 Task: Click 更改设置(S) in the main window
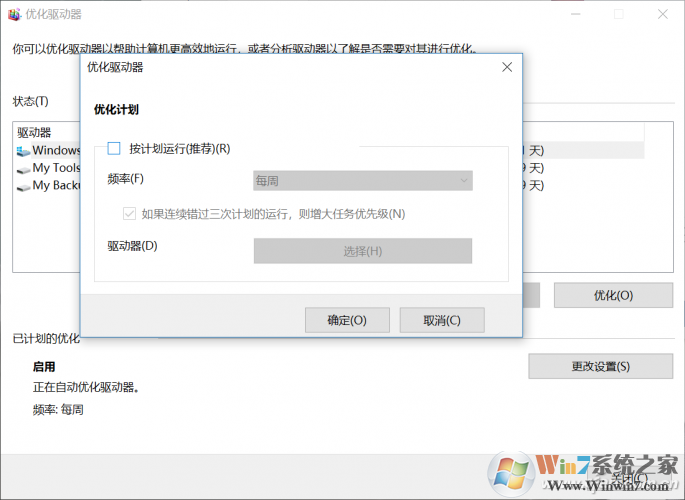601,366
